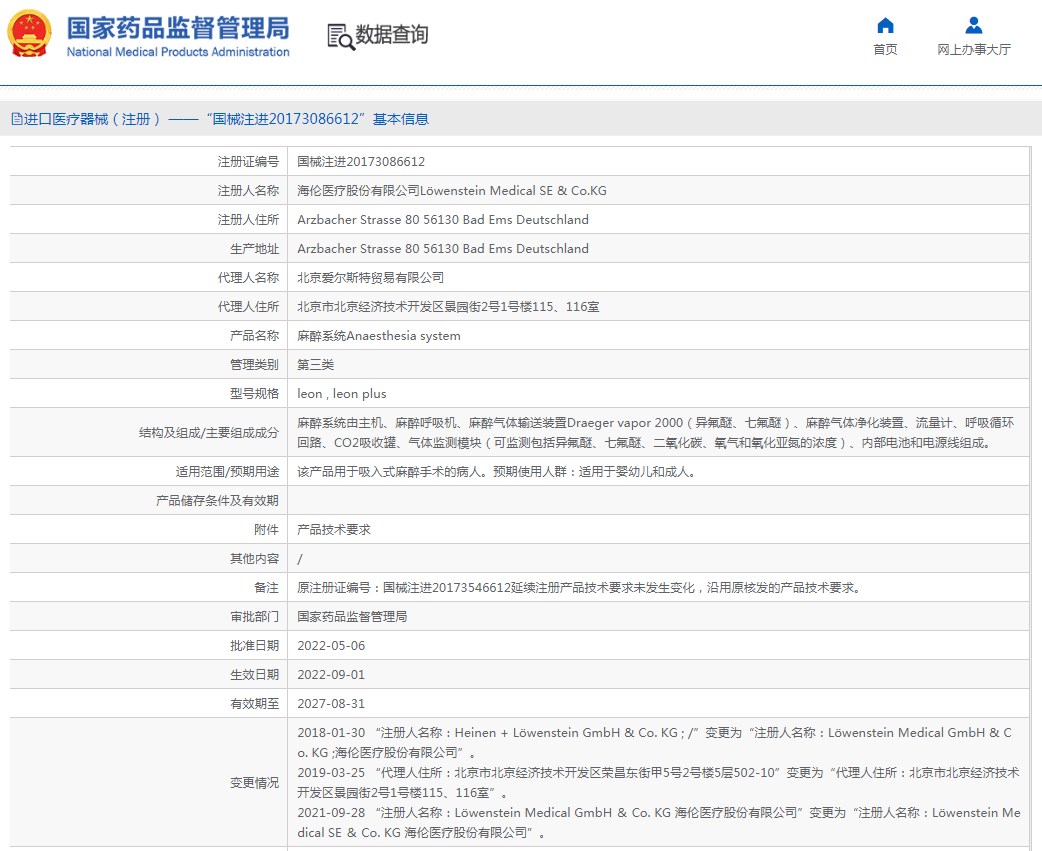Click the 注册人名称 label cell
This screenshot has width=1042, height=851.
[149, 191]
